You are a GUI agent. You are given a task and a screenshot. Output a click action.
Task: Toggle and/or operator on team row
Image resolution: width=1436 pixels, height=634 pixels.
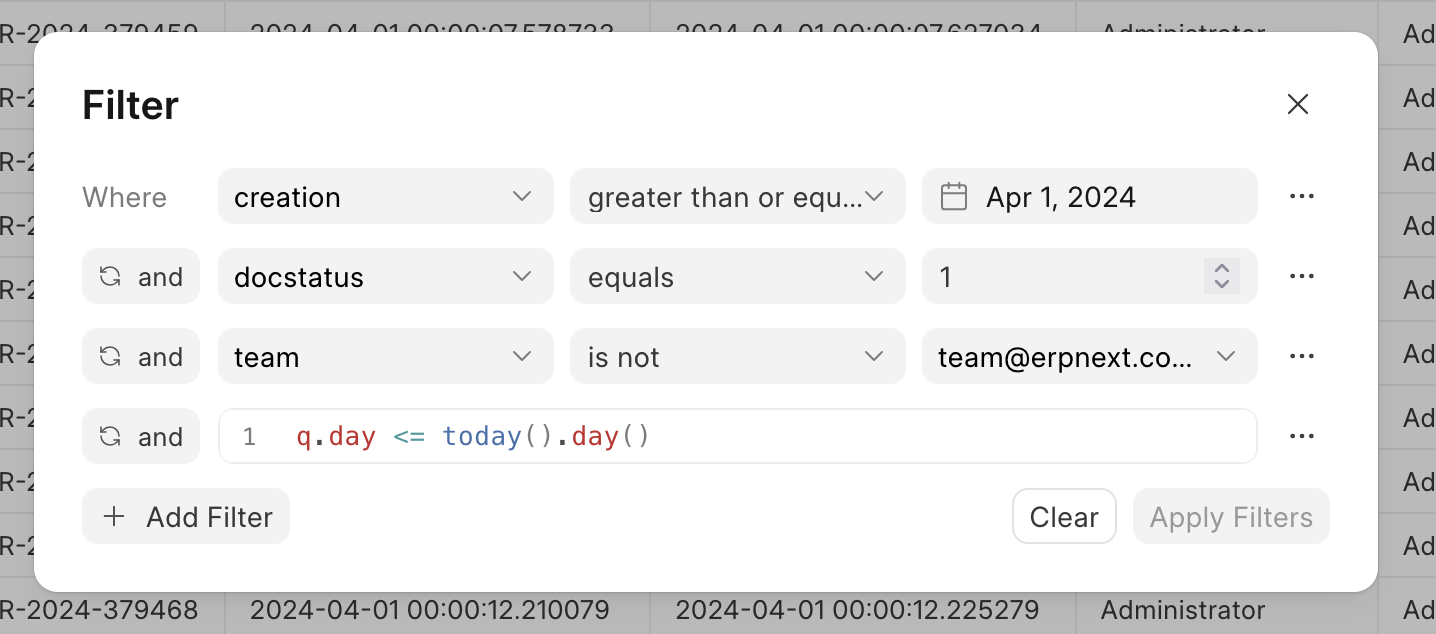coord(141,356)
